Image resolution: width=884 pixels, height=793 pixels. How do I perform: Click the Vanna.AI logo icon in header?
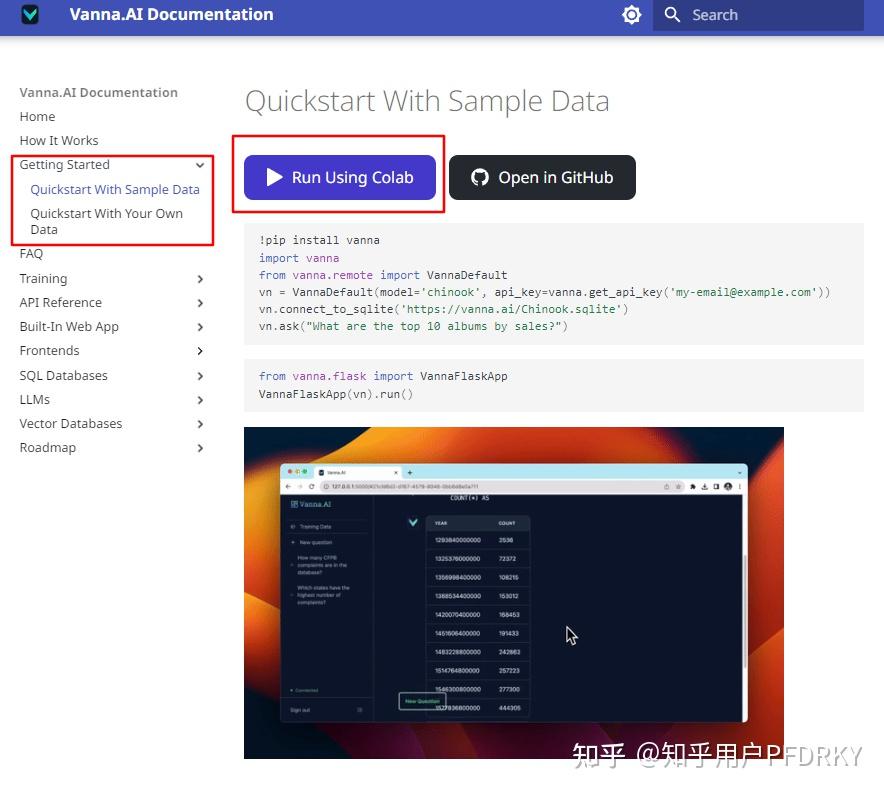pos(30,14)
